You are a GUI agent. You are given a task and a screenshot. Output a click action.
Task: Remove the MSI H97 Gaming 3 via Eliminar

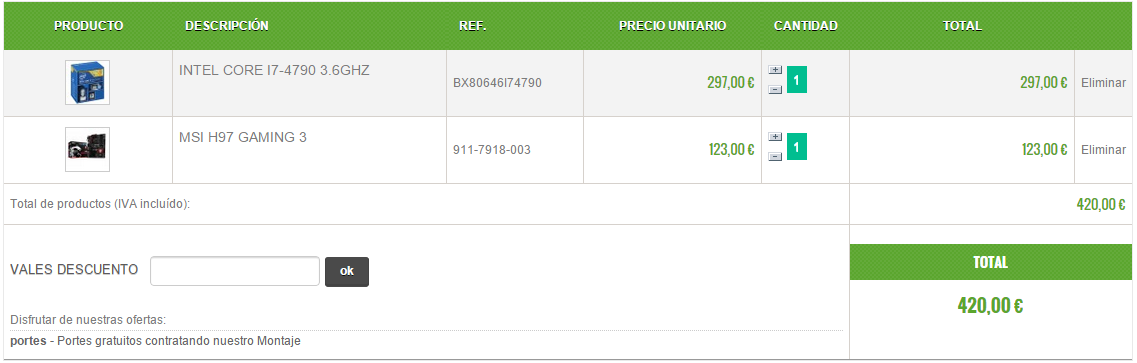click(x=1103, y=150)
